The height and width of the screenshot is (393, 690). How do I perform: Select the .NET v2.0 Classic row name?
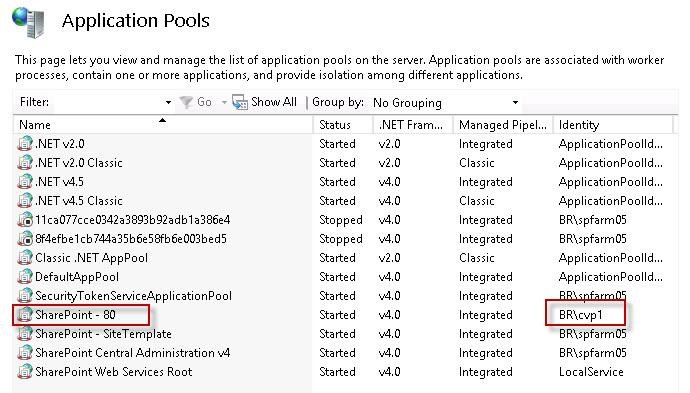click(x=79, y=163)
